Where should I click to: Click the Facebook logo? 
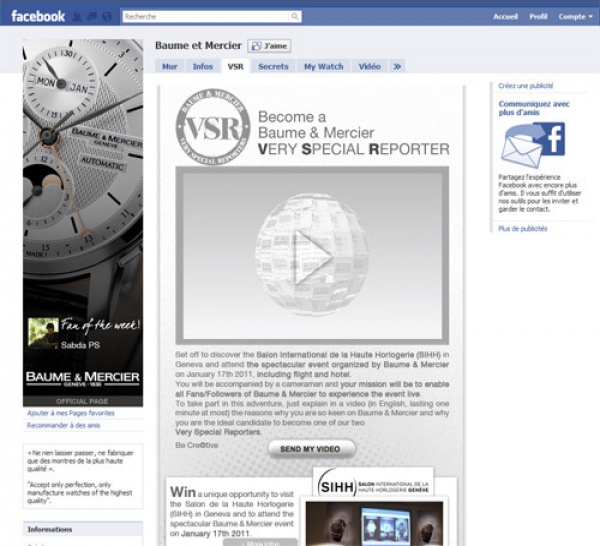[38, 16]
